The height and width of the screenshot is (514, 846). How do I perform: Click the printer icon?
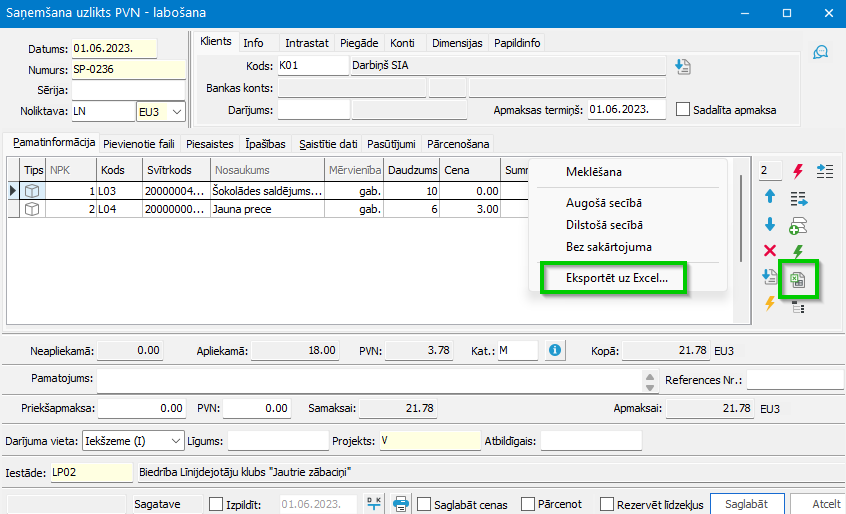[x=401, y=504]
